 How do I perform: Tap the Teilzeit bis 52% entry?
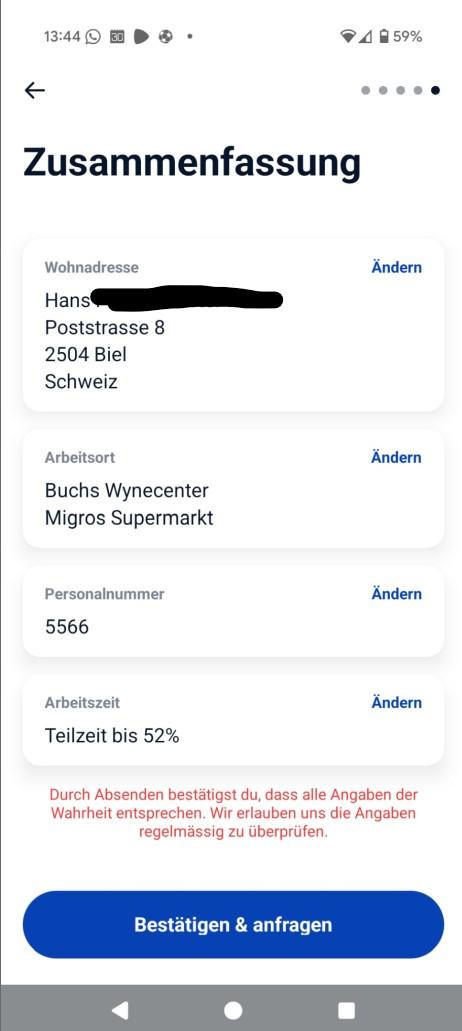pyautogui.click(x=112, y=735)
